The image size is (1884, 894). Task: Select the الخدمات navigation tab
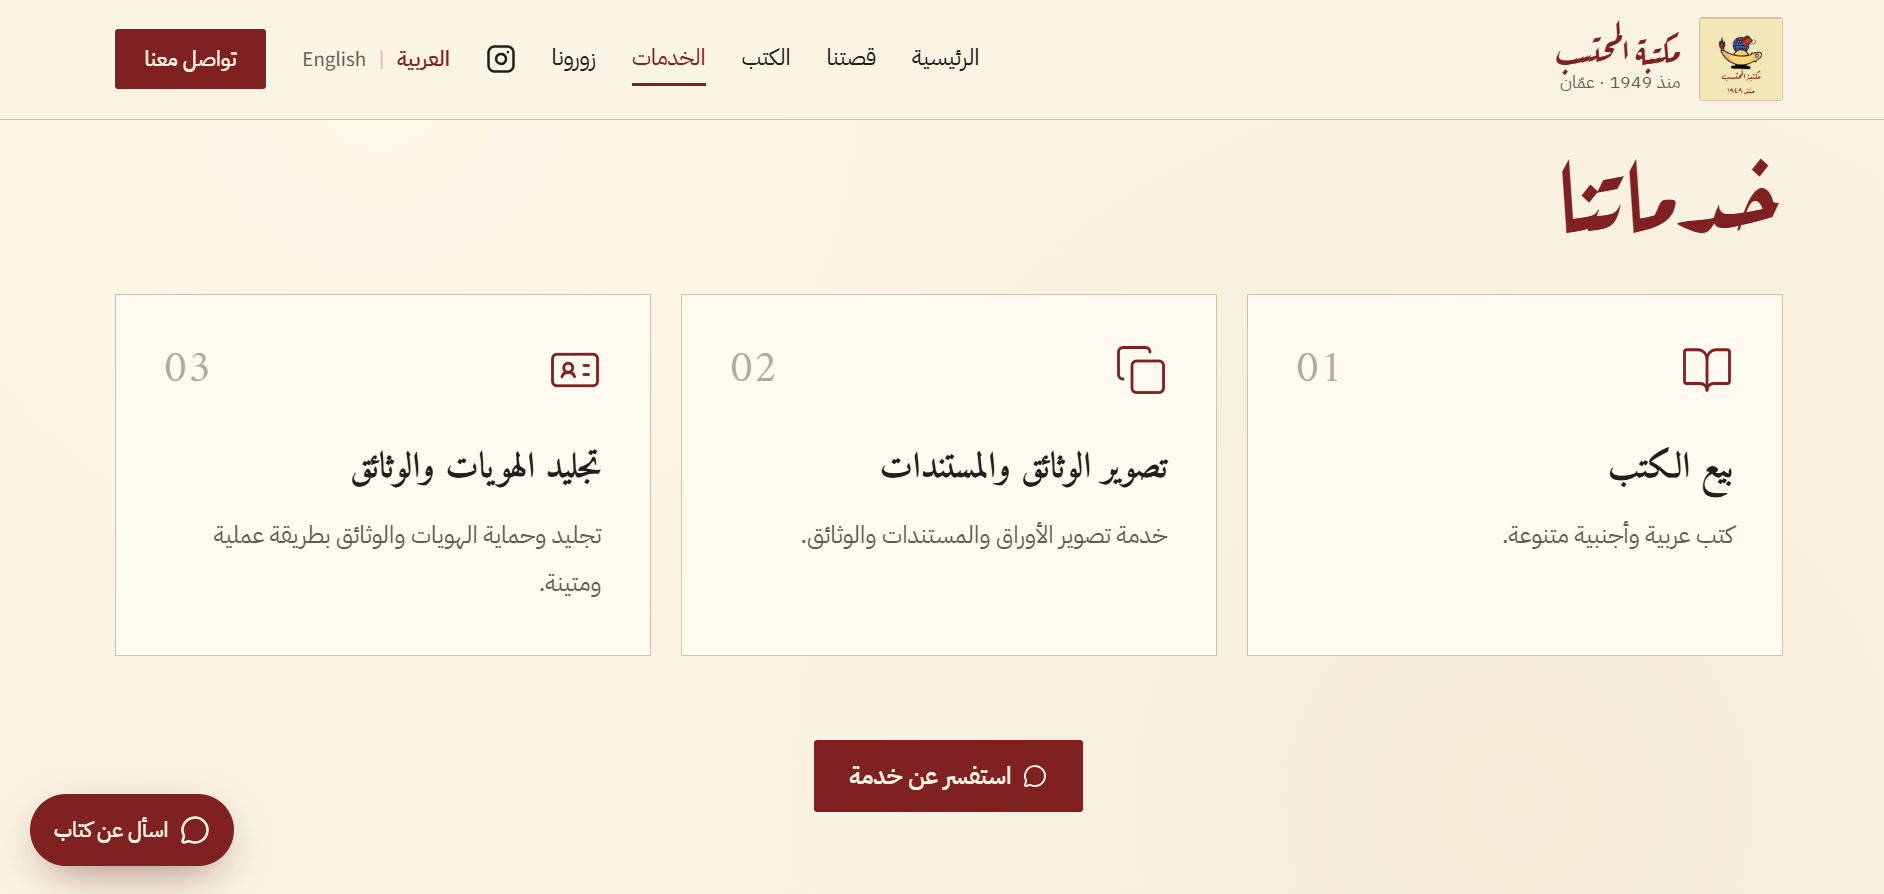point(669,58)
